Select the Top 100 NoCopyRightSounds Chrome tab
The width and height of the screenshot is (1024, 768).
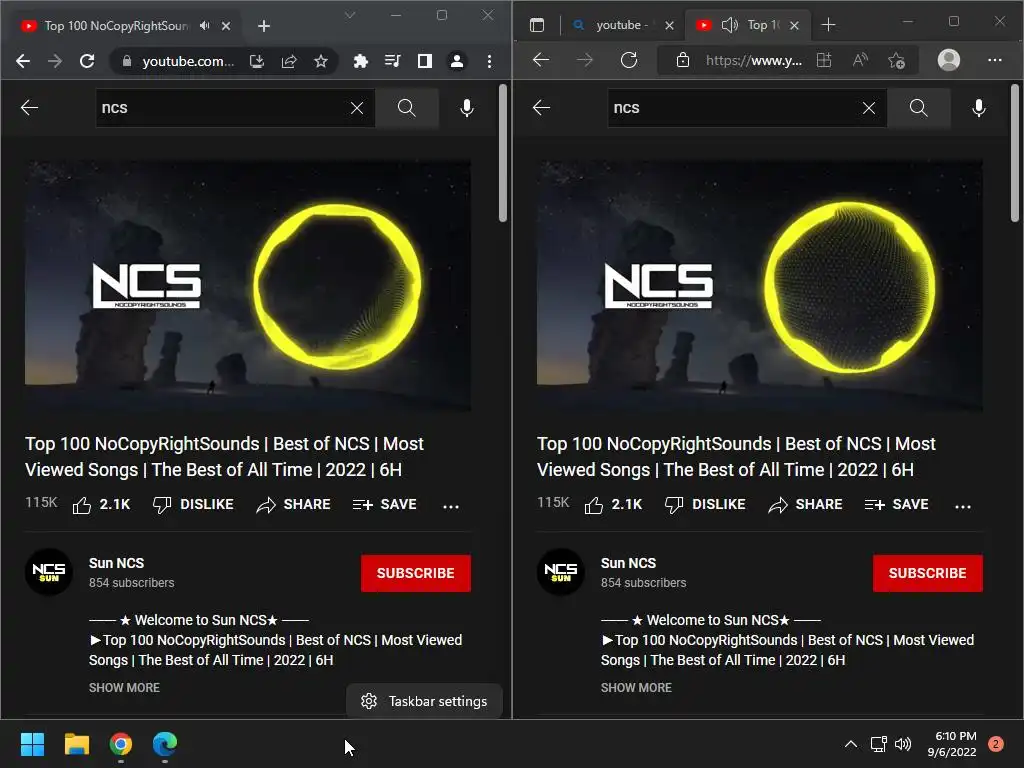pyautogui.click(x=127, y=25)
